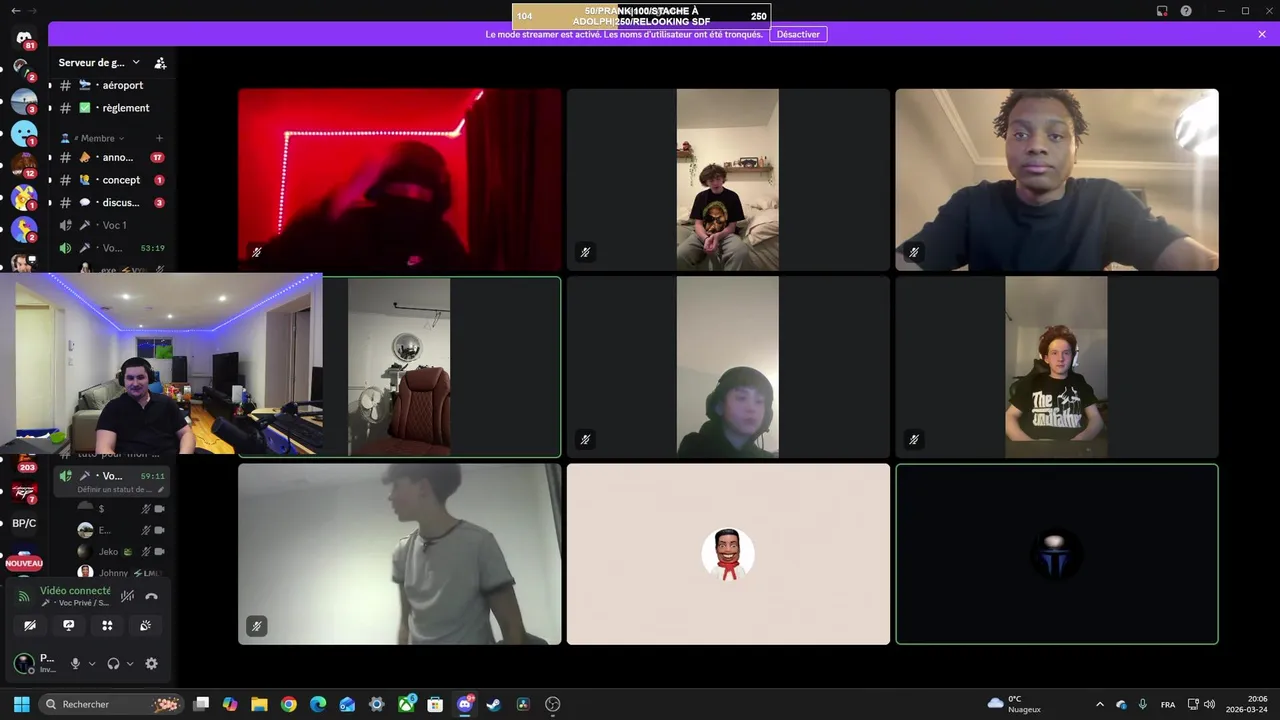Click the Windows Rechercher search box
The height and width of the screenshot is (720, 1280).
(x=112, y=704)
